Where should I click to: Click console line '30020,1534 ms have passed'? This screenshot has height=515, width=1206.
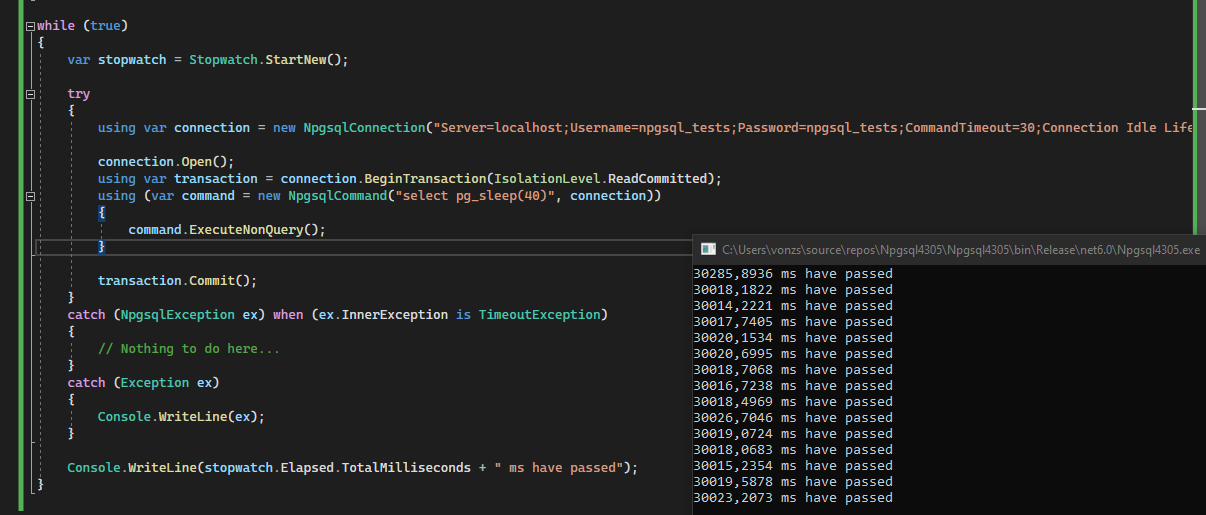(x=793, y=337)
